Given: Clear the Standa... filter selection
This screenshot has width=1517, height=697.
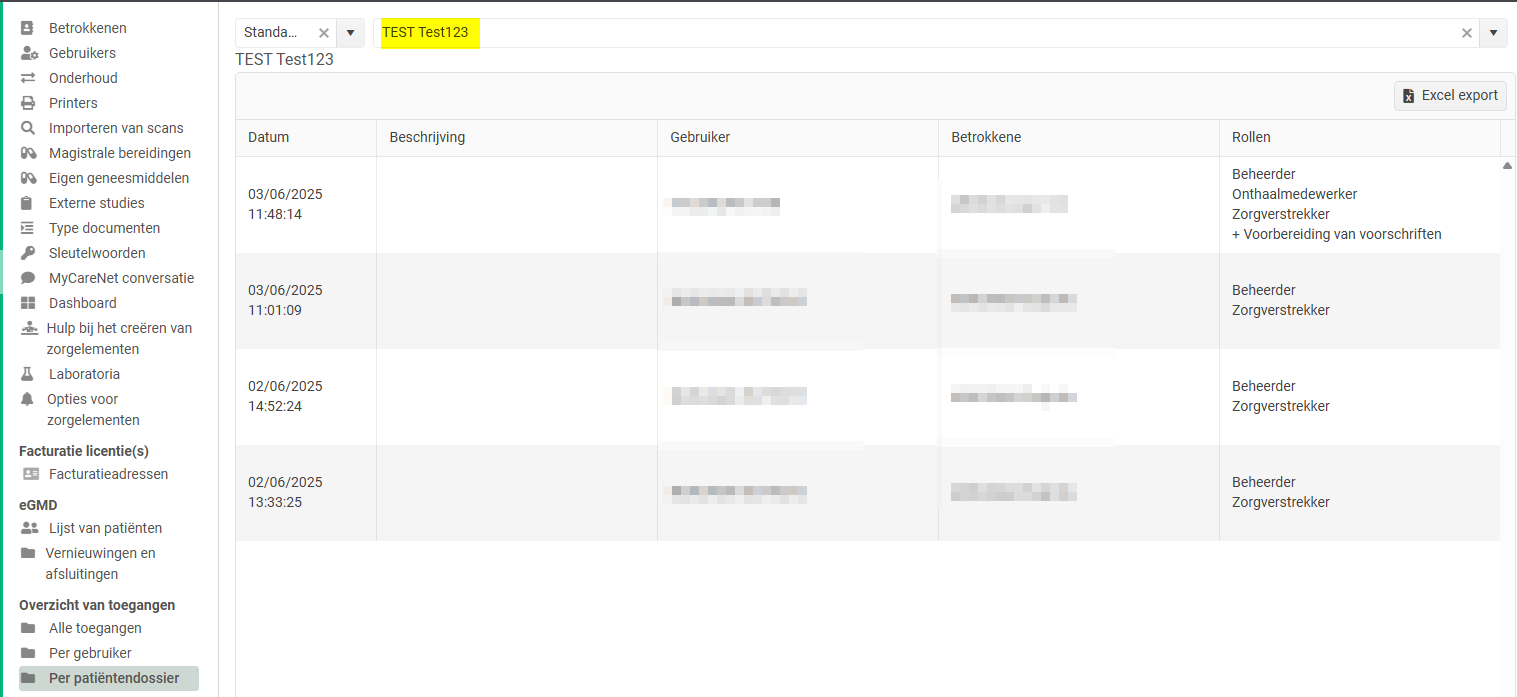Looking at the screenshot, I should pyautogui.click(x=323, y=33).
